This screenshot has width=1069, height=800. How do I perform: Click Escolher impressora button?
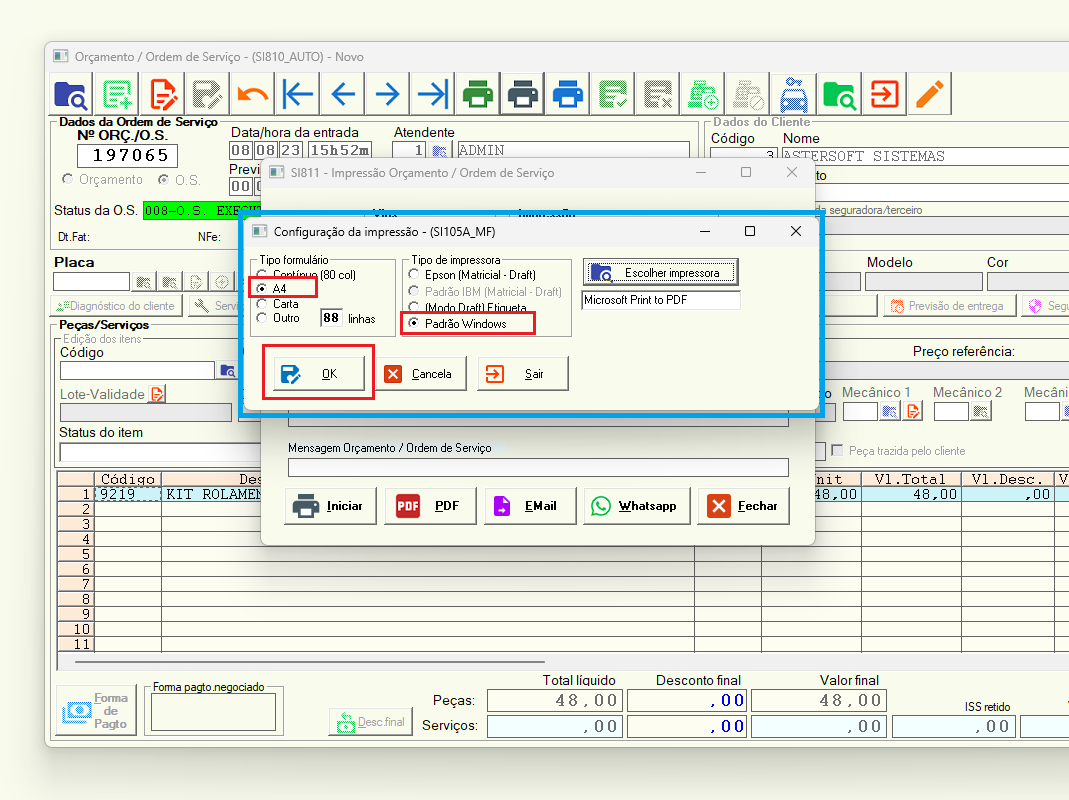tap(660, 273)
